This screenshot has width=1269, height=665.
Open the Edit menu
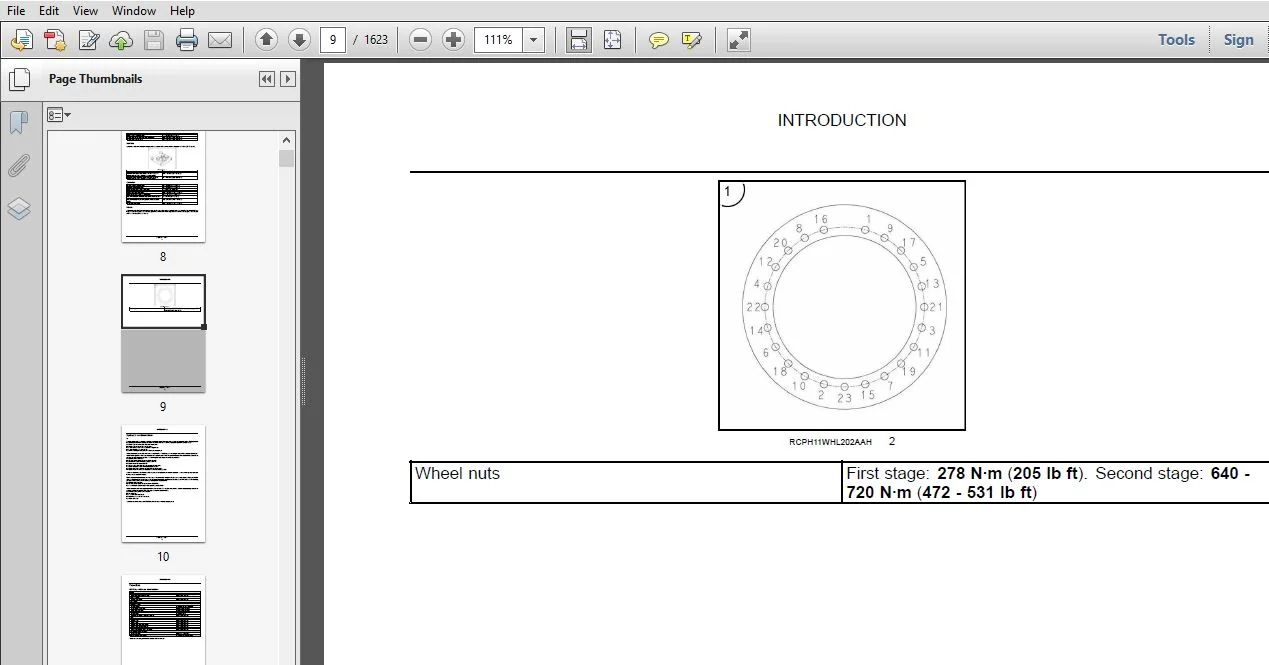(49, 11)
